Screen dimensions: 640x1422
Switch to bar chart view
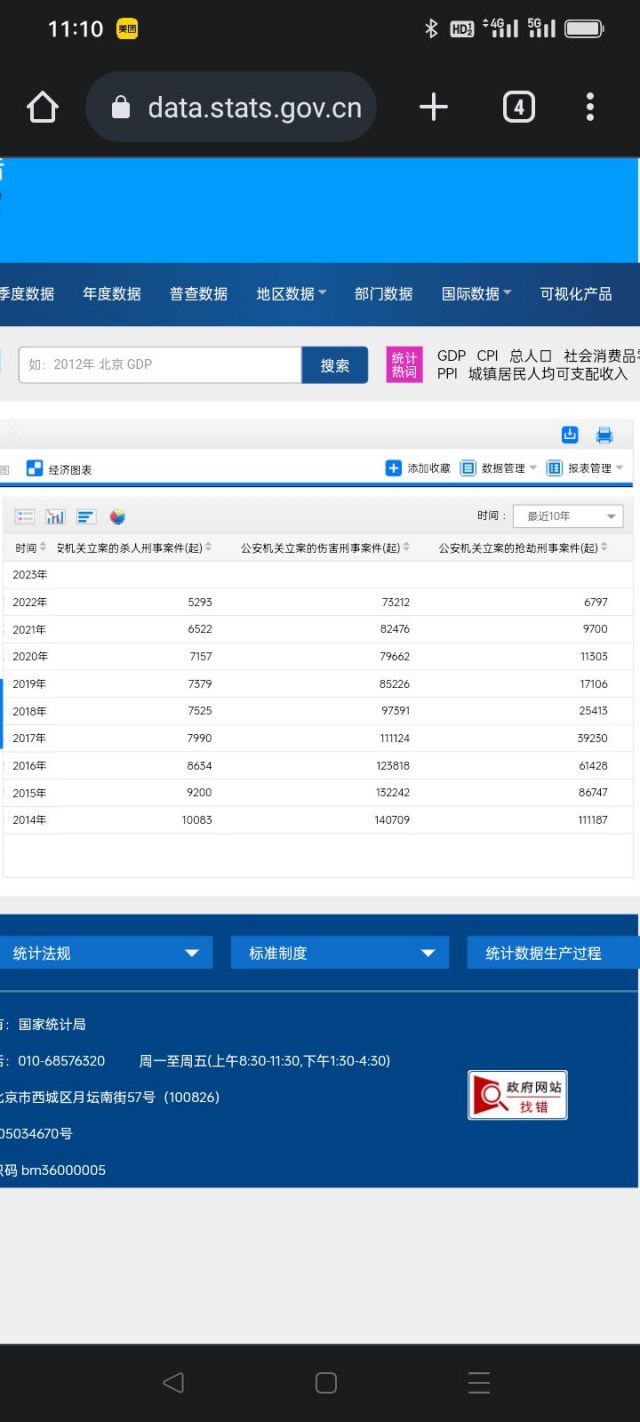tap(55, 517)
